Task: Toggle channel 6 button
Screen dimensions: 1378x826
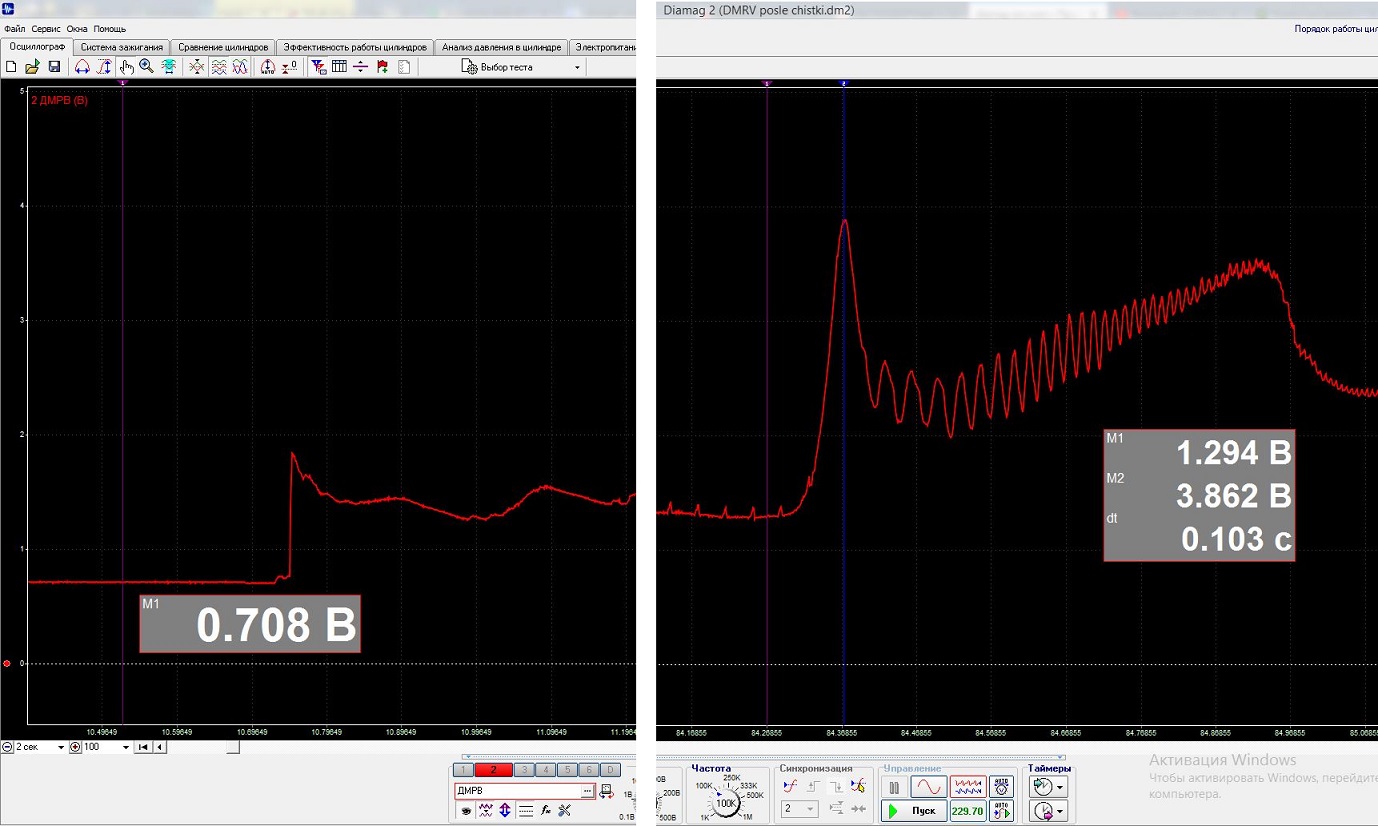Action: point(589,770)
